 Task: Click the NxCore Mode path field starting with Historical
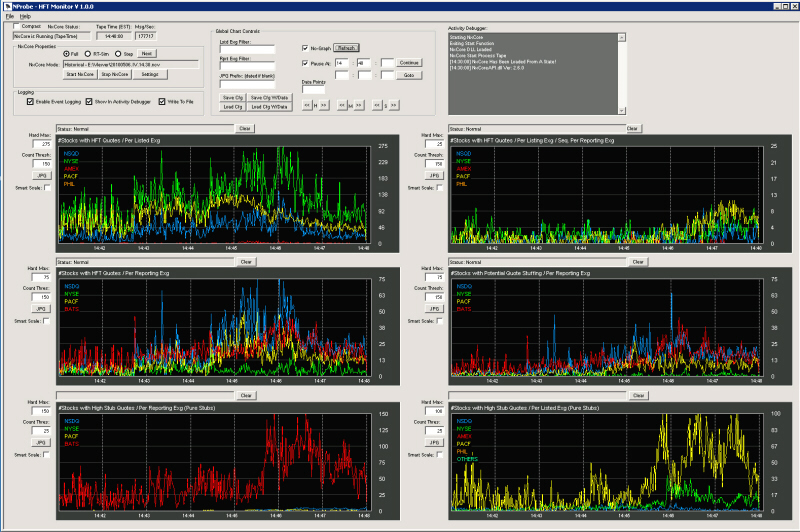[131, 65]
